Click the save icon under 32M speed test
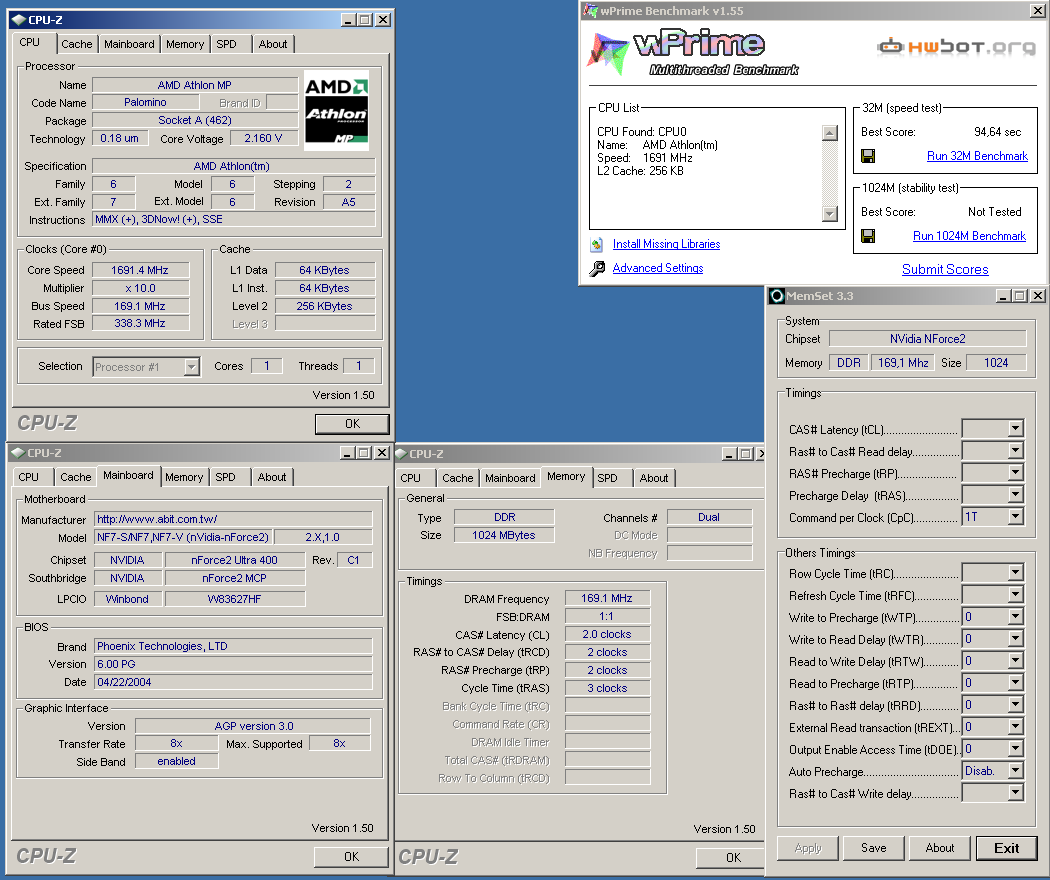The image size is (1050, 880). pyautogui.click(x=868, y=156)
